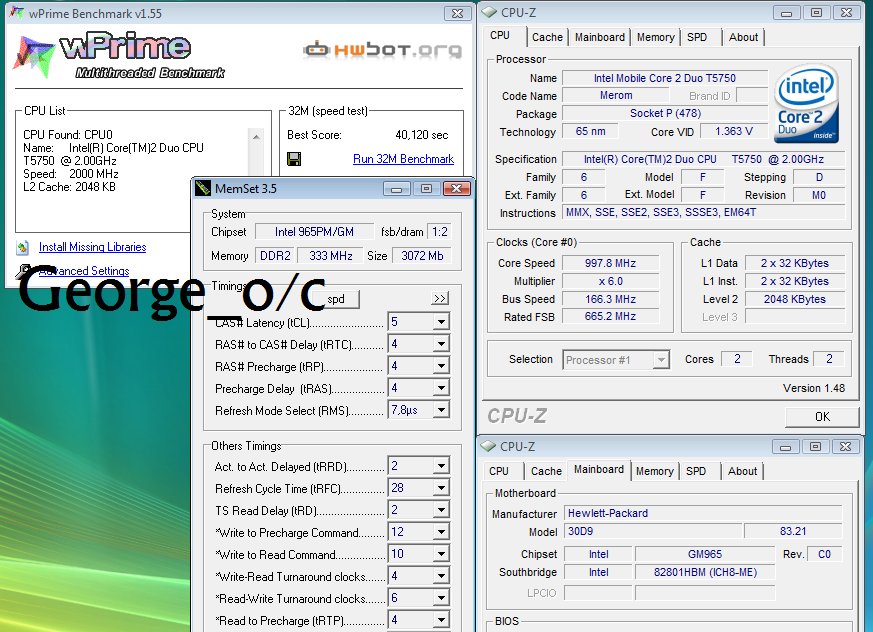Viewport: 873px width, 632px height.
Task: Click the Hewlett-Packard manufacturer field
Action: pos(703,513)
